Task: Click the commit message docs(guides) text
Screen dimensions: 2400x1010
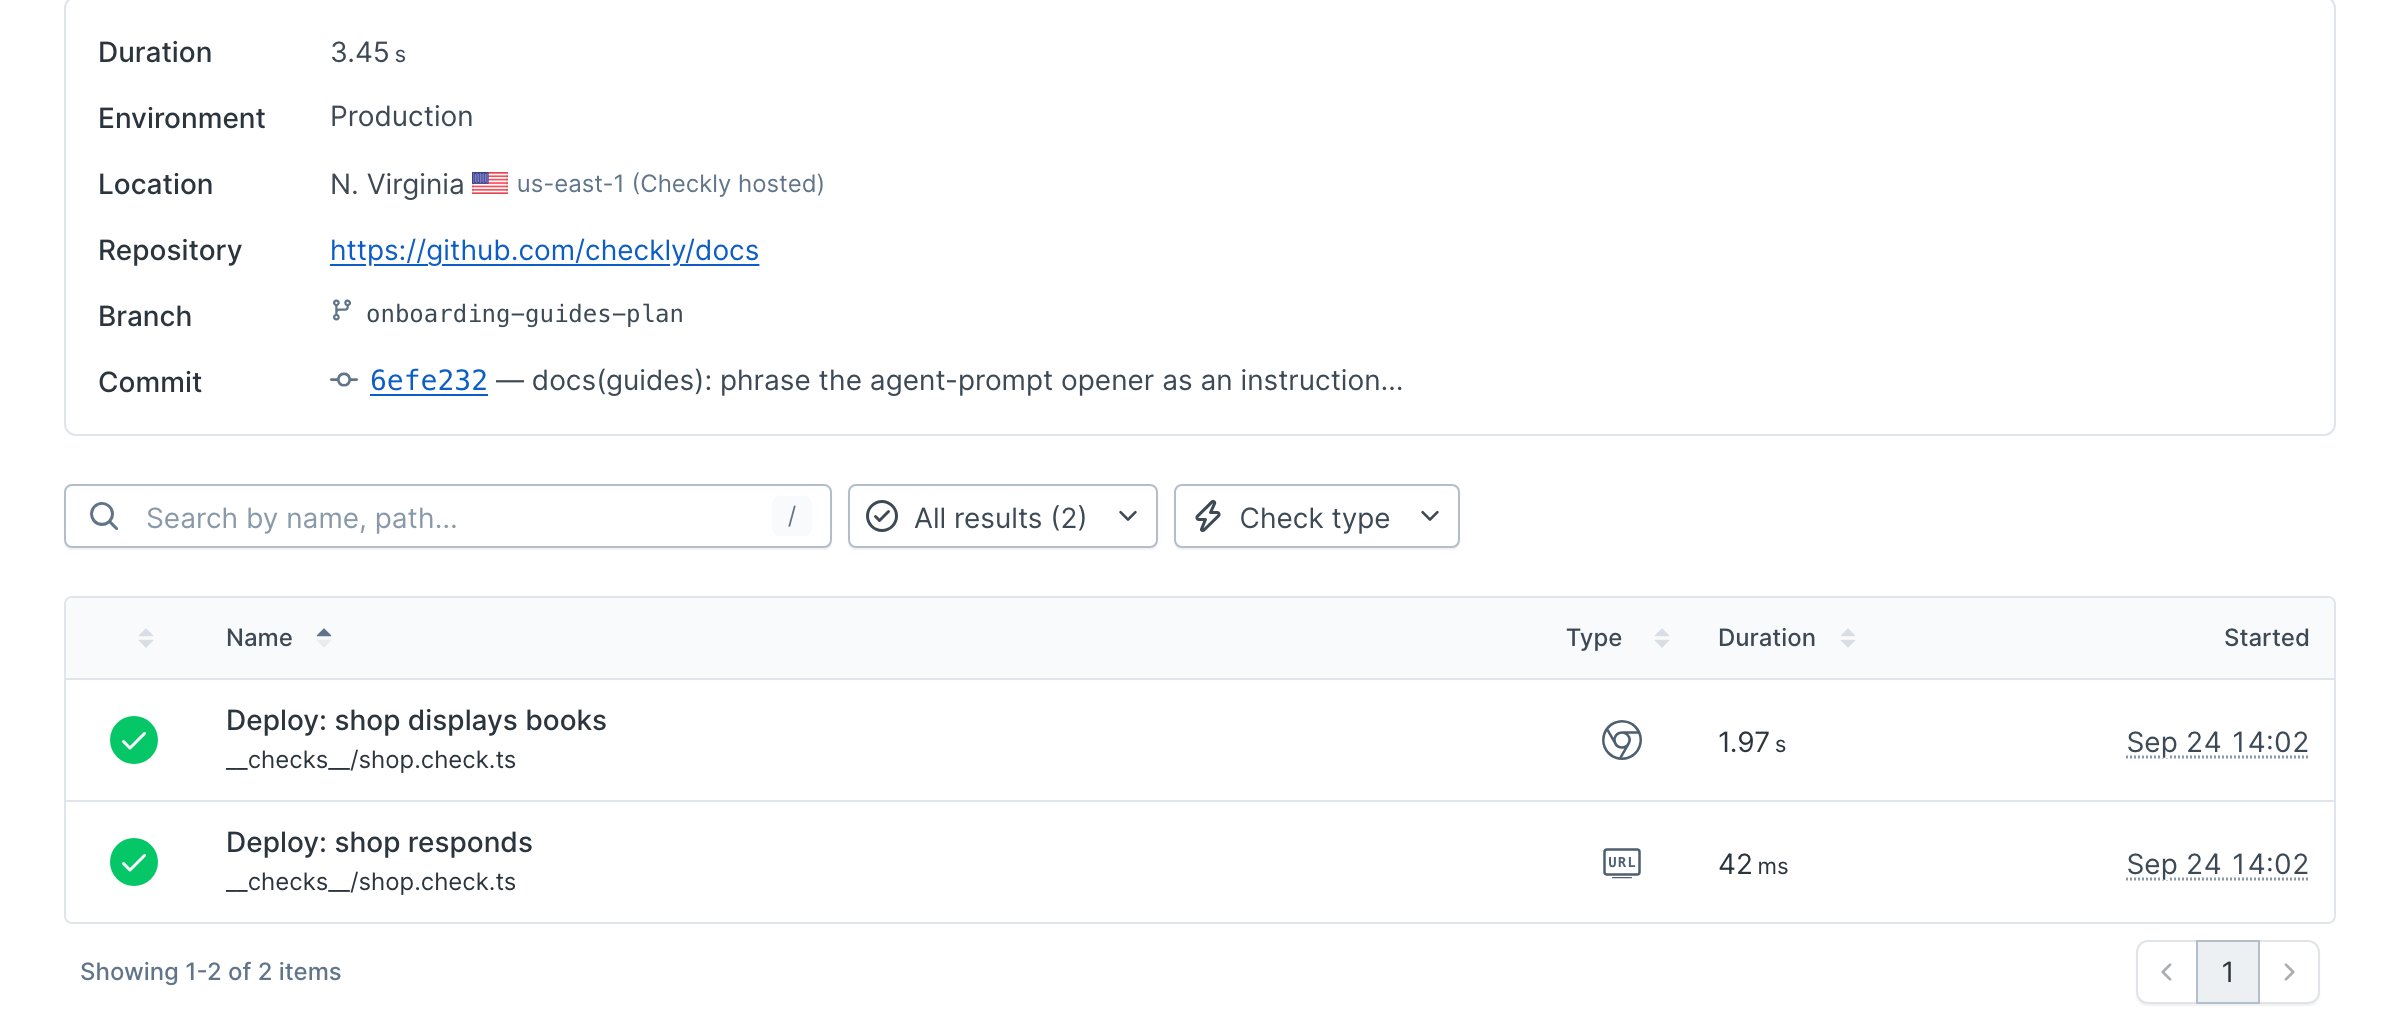Action: click(967, 380)
